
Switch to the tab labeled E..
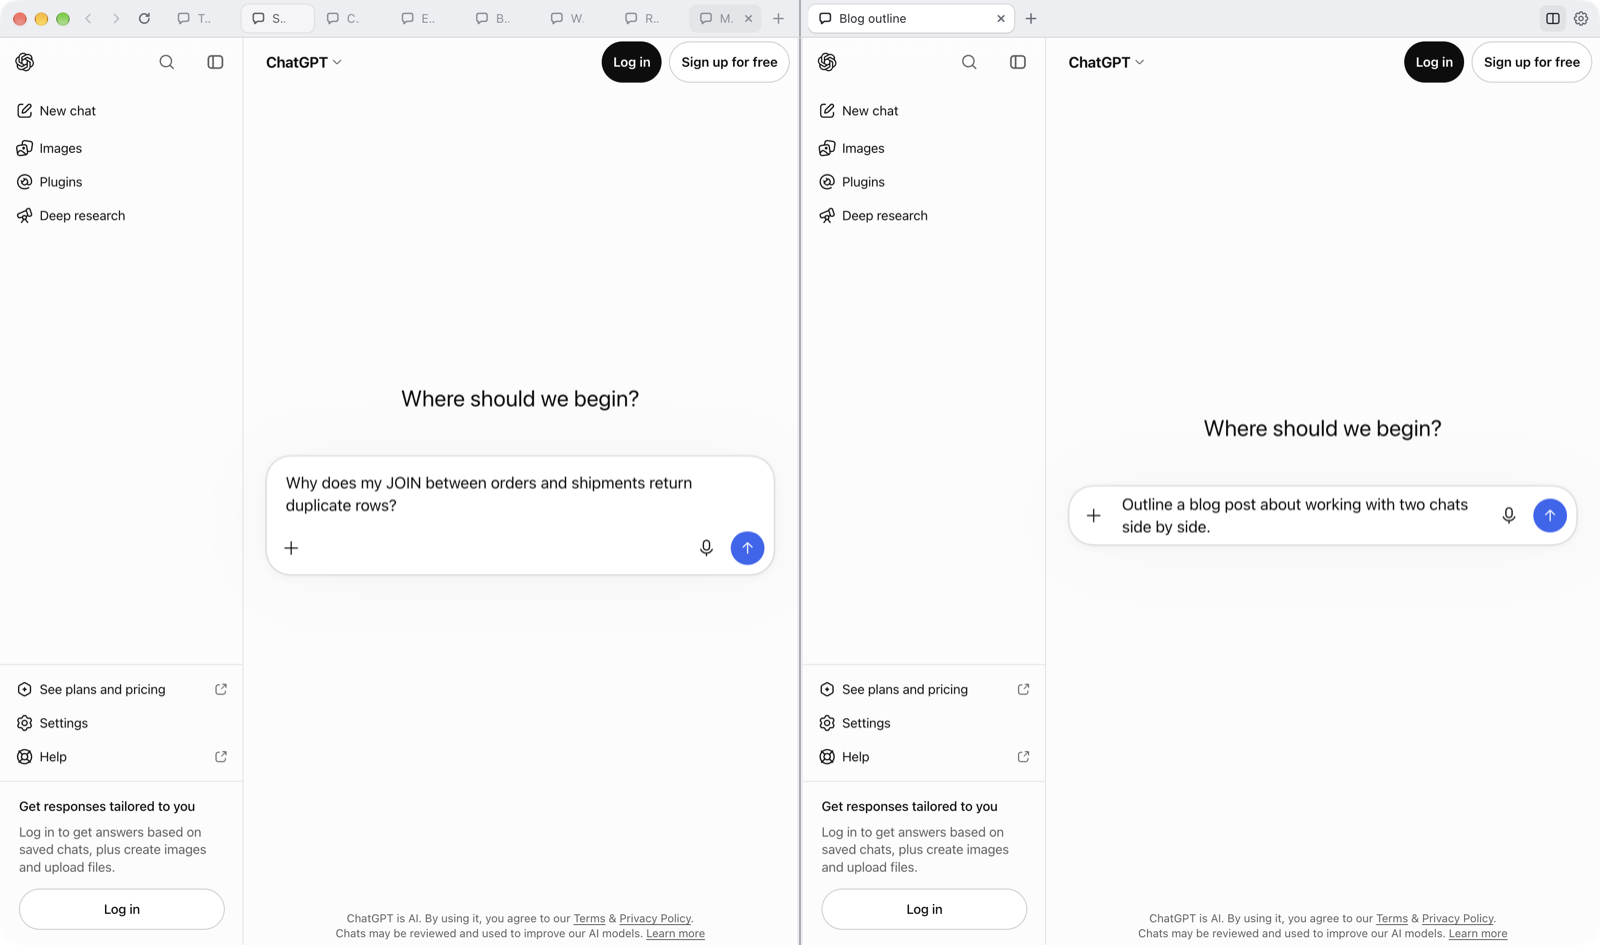pos(419,18)
